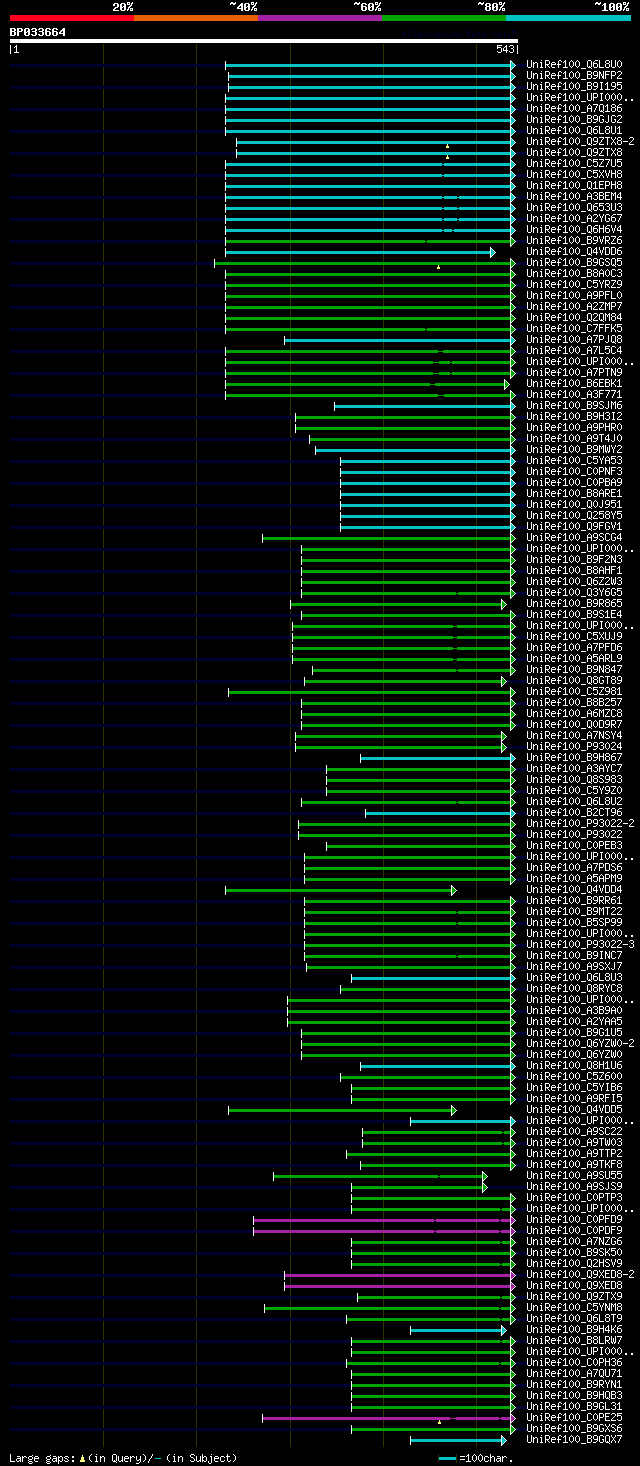640x1466 pixels.
Task: Select the UniRef100_Q6YZW0-2 label
Action: pyautogui.click(x=580, y=1044)
